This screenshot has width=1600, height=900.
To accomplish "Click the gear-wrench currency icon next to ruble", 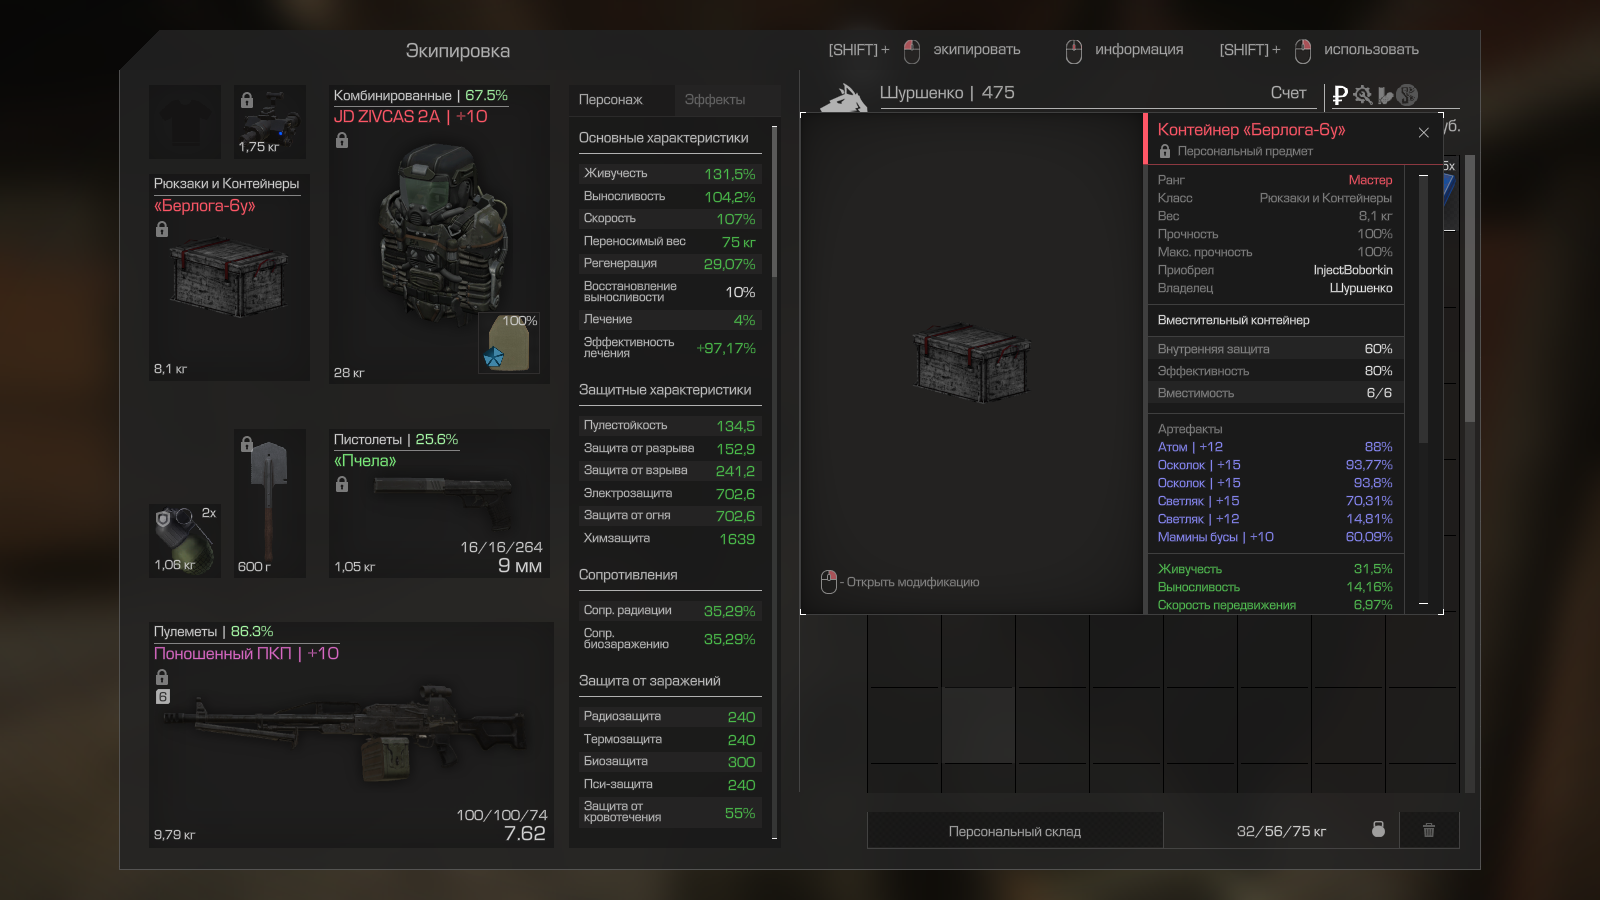I will (x=1363, y=95).
